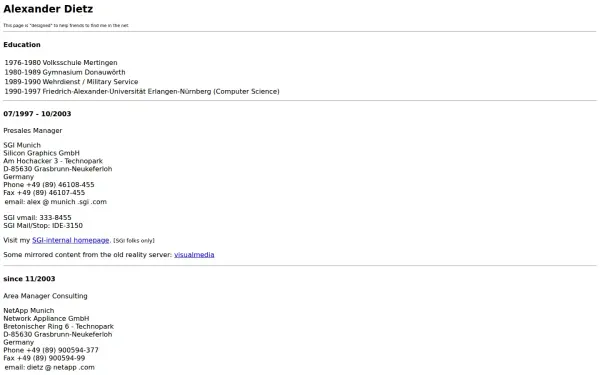Image resolution: width=600 pixels, height=375 pixels.
Task: Select the dietz @ netapp .com email
Action: (60, 368)
